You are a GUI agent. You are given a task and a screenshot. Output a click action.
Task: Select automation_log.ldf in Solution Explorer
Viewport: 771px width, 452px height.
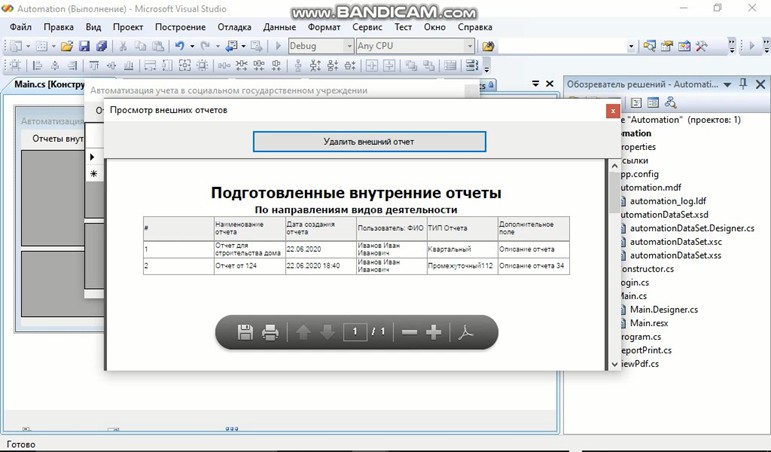pyautogui.click(x=668, y=201)
